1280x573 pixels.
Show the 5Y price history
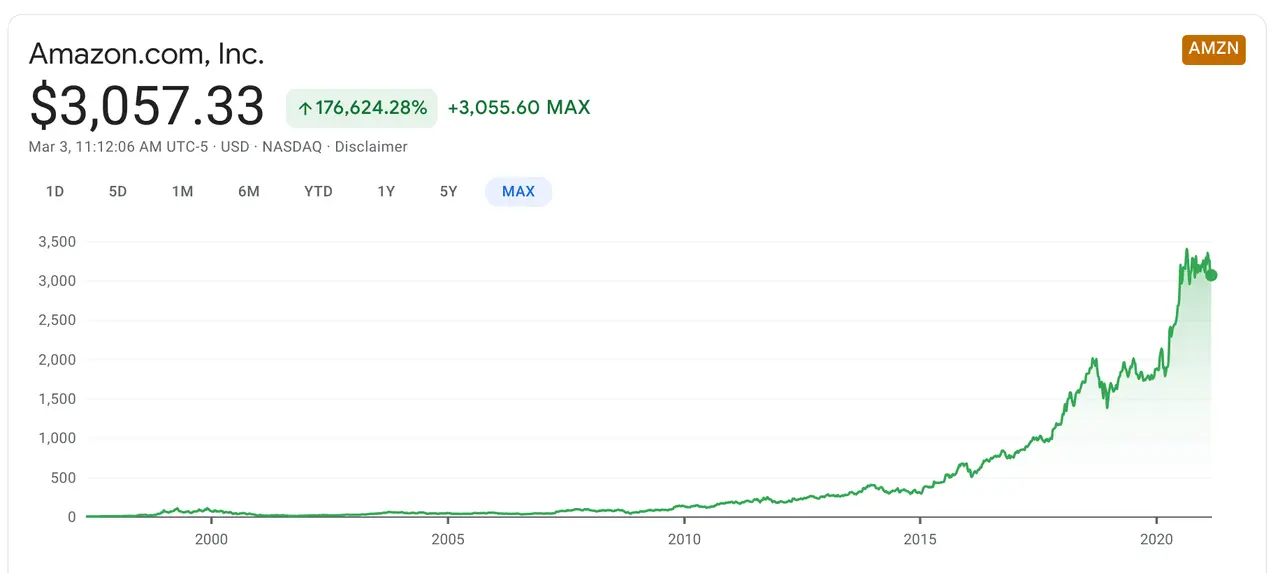[448, 191]
